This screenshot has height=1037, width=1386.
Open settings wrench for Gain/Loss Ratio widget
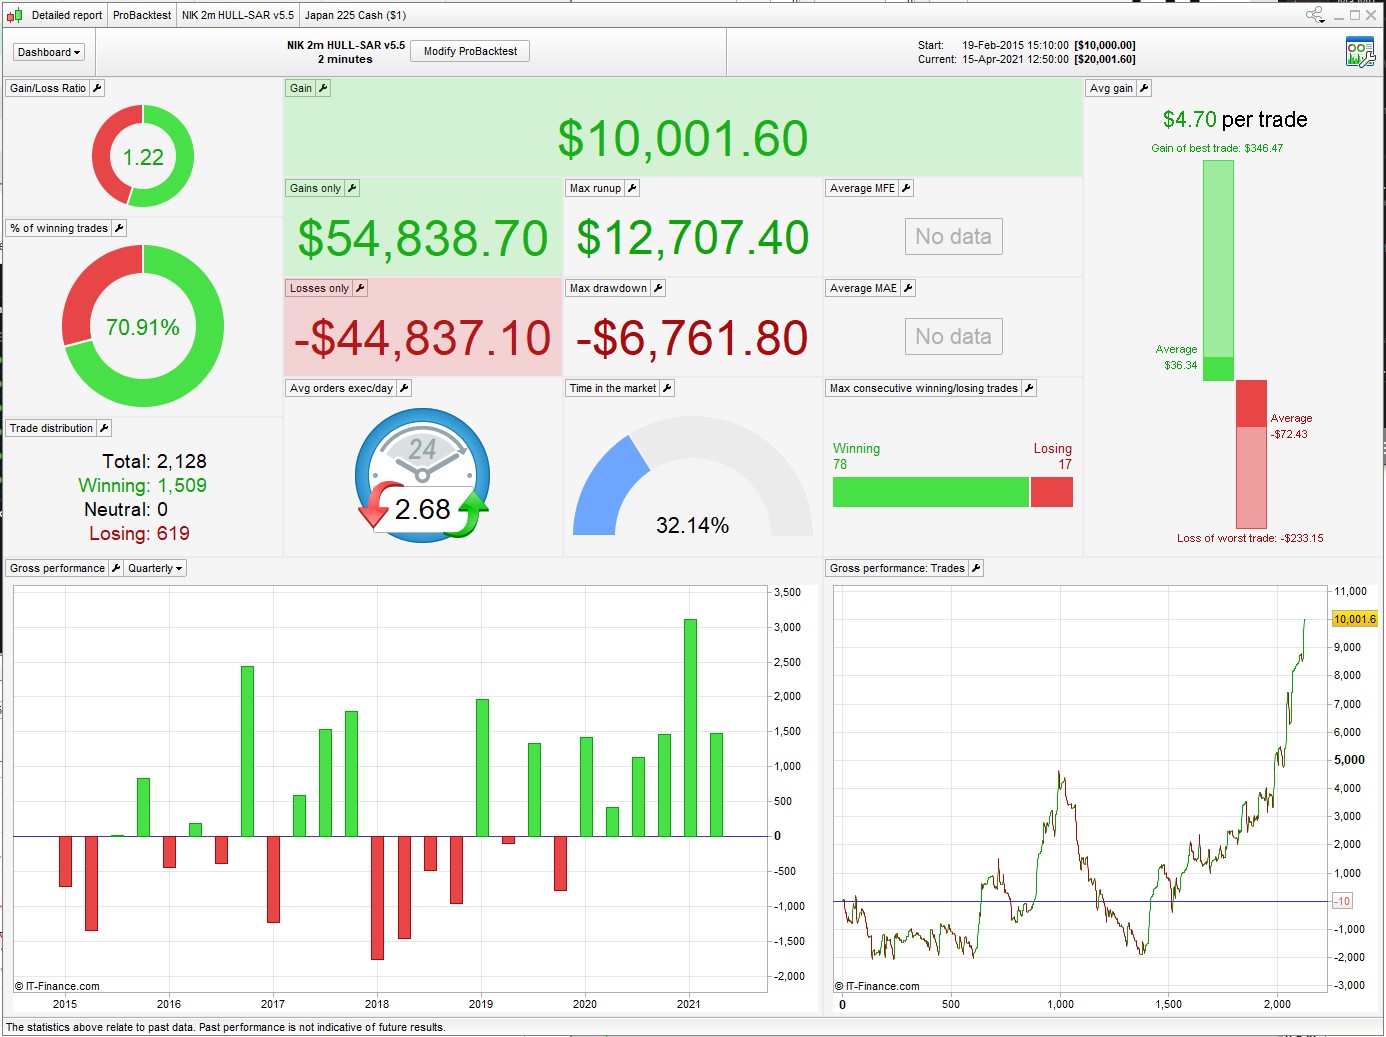[x=97, y=88]
